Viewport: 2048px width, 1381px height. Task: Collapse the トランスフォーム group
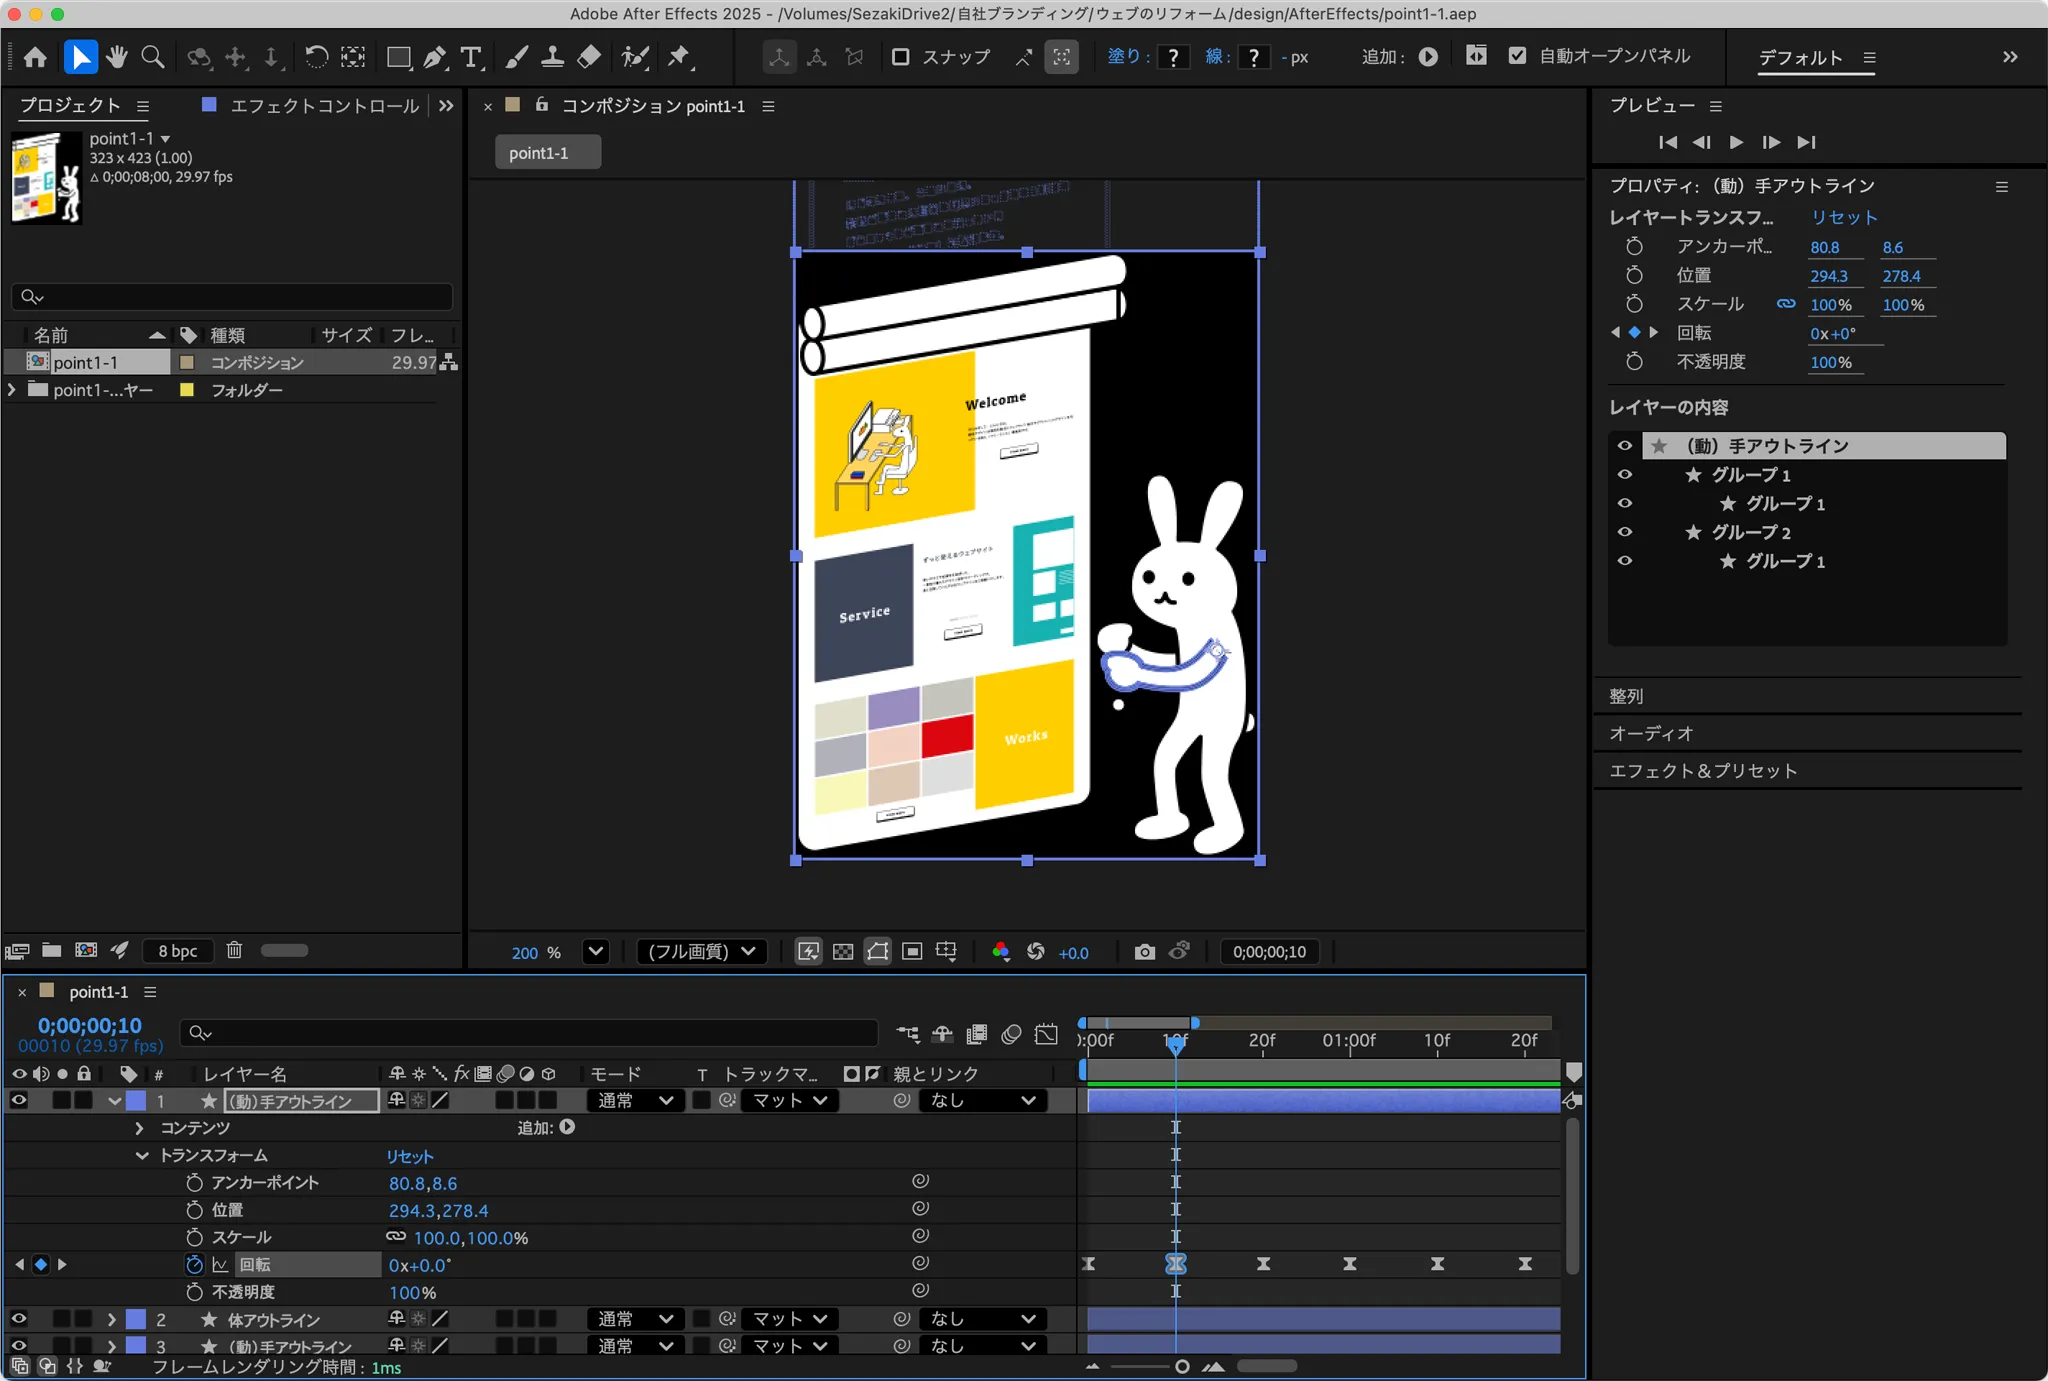[x=142, y=1155]
